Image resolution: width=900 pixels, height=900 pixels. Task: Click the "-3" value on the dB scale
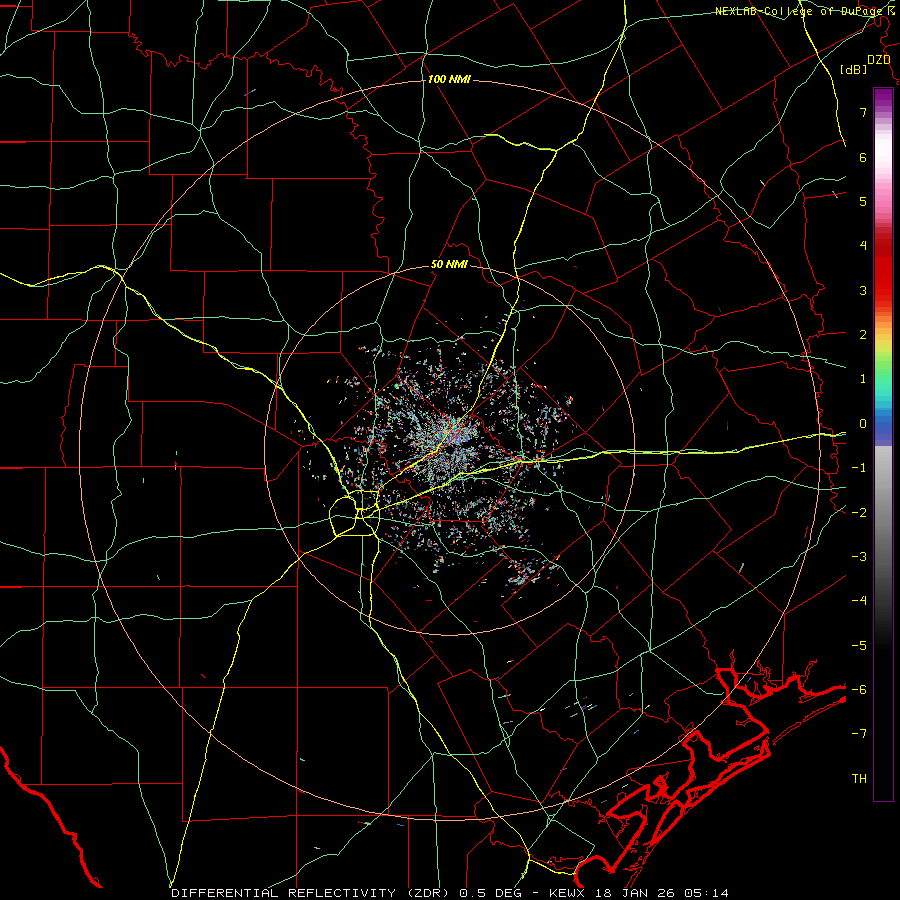859,557
